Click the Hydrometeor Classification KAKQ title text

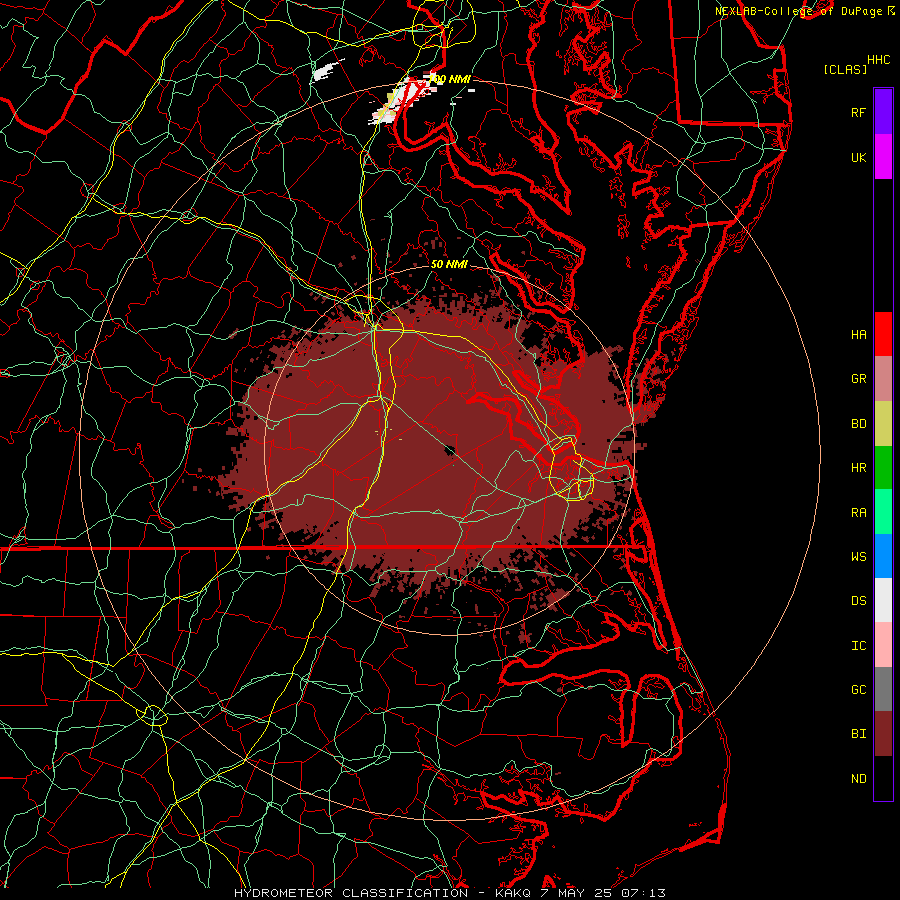coord(449,893)
